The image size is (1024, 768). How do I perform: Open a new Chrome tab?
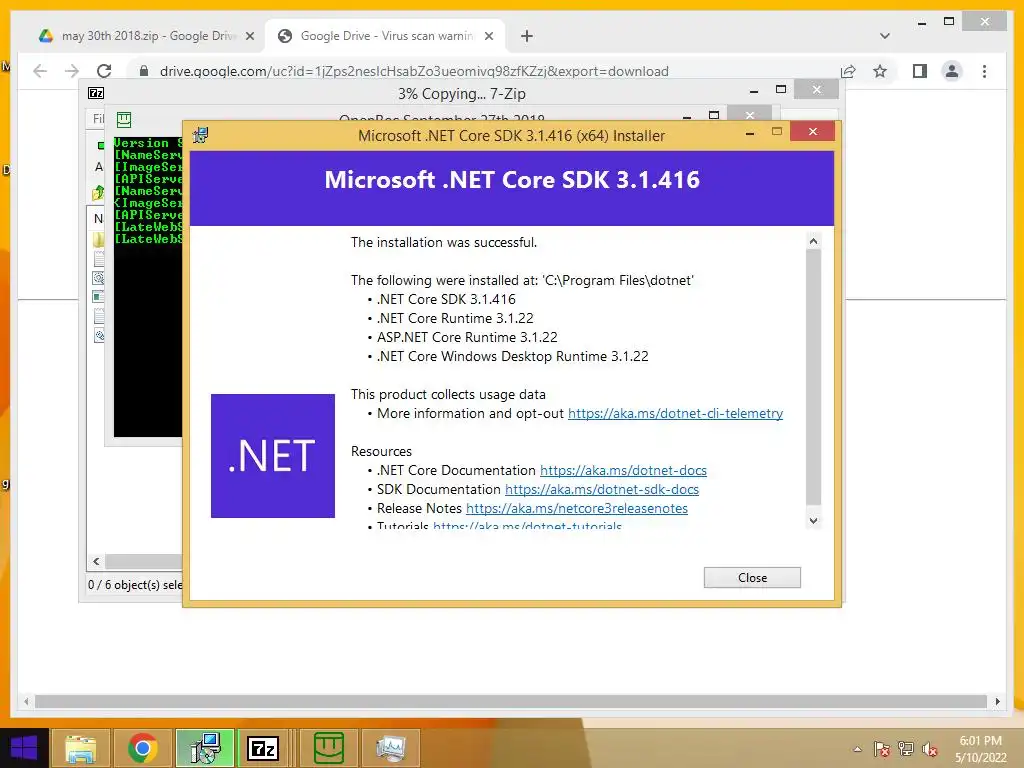(x=527, y=36)
